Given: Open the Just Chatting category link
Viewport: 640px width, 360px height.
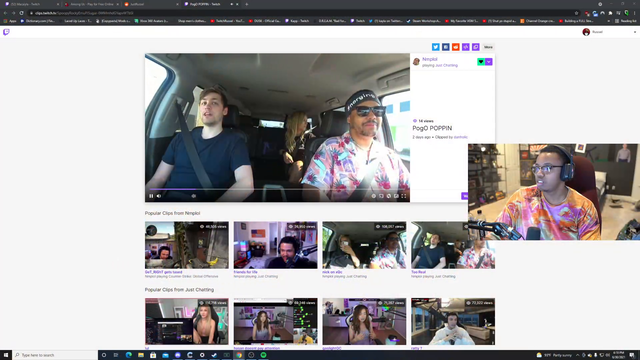Looking at the screenshot, I should click(447, 65).
